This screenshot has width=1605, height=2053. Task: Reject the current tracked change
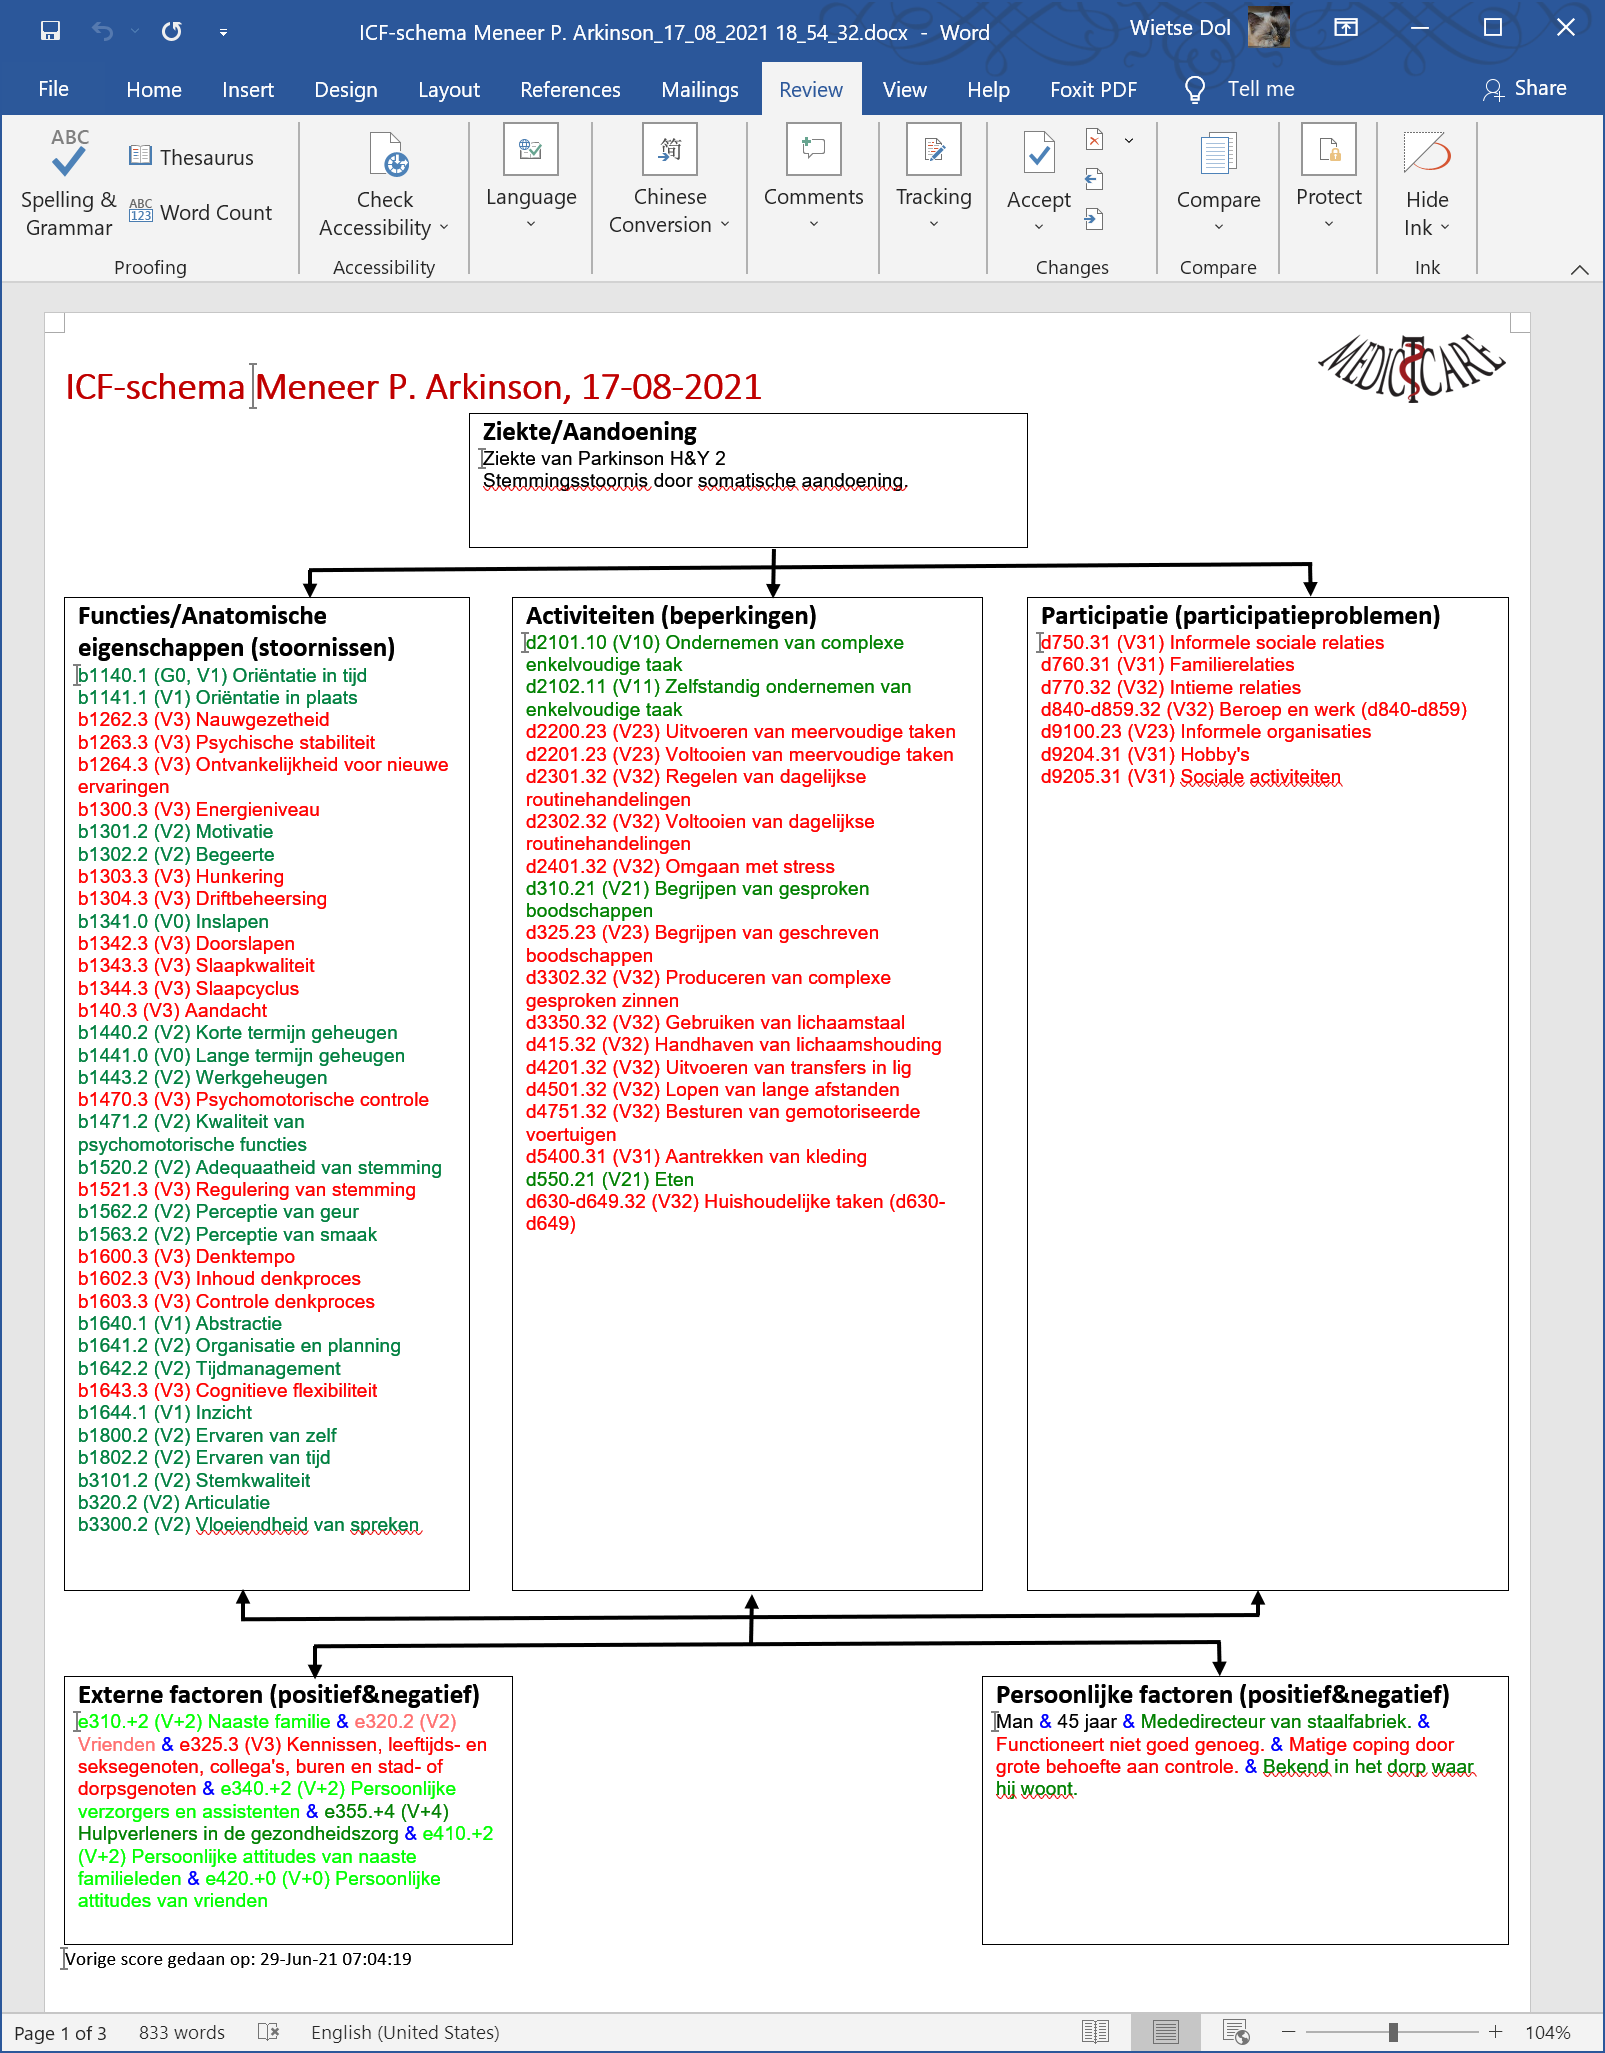point(1092,140)
